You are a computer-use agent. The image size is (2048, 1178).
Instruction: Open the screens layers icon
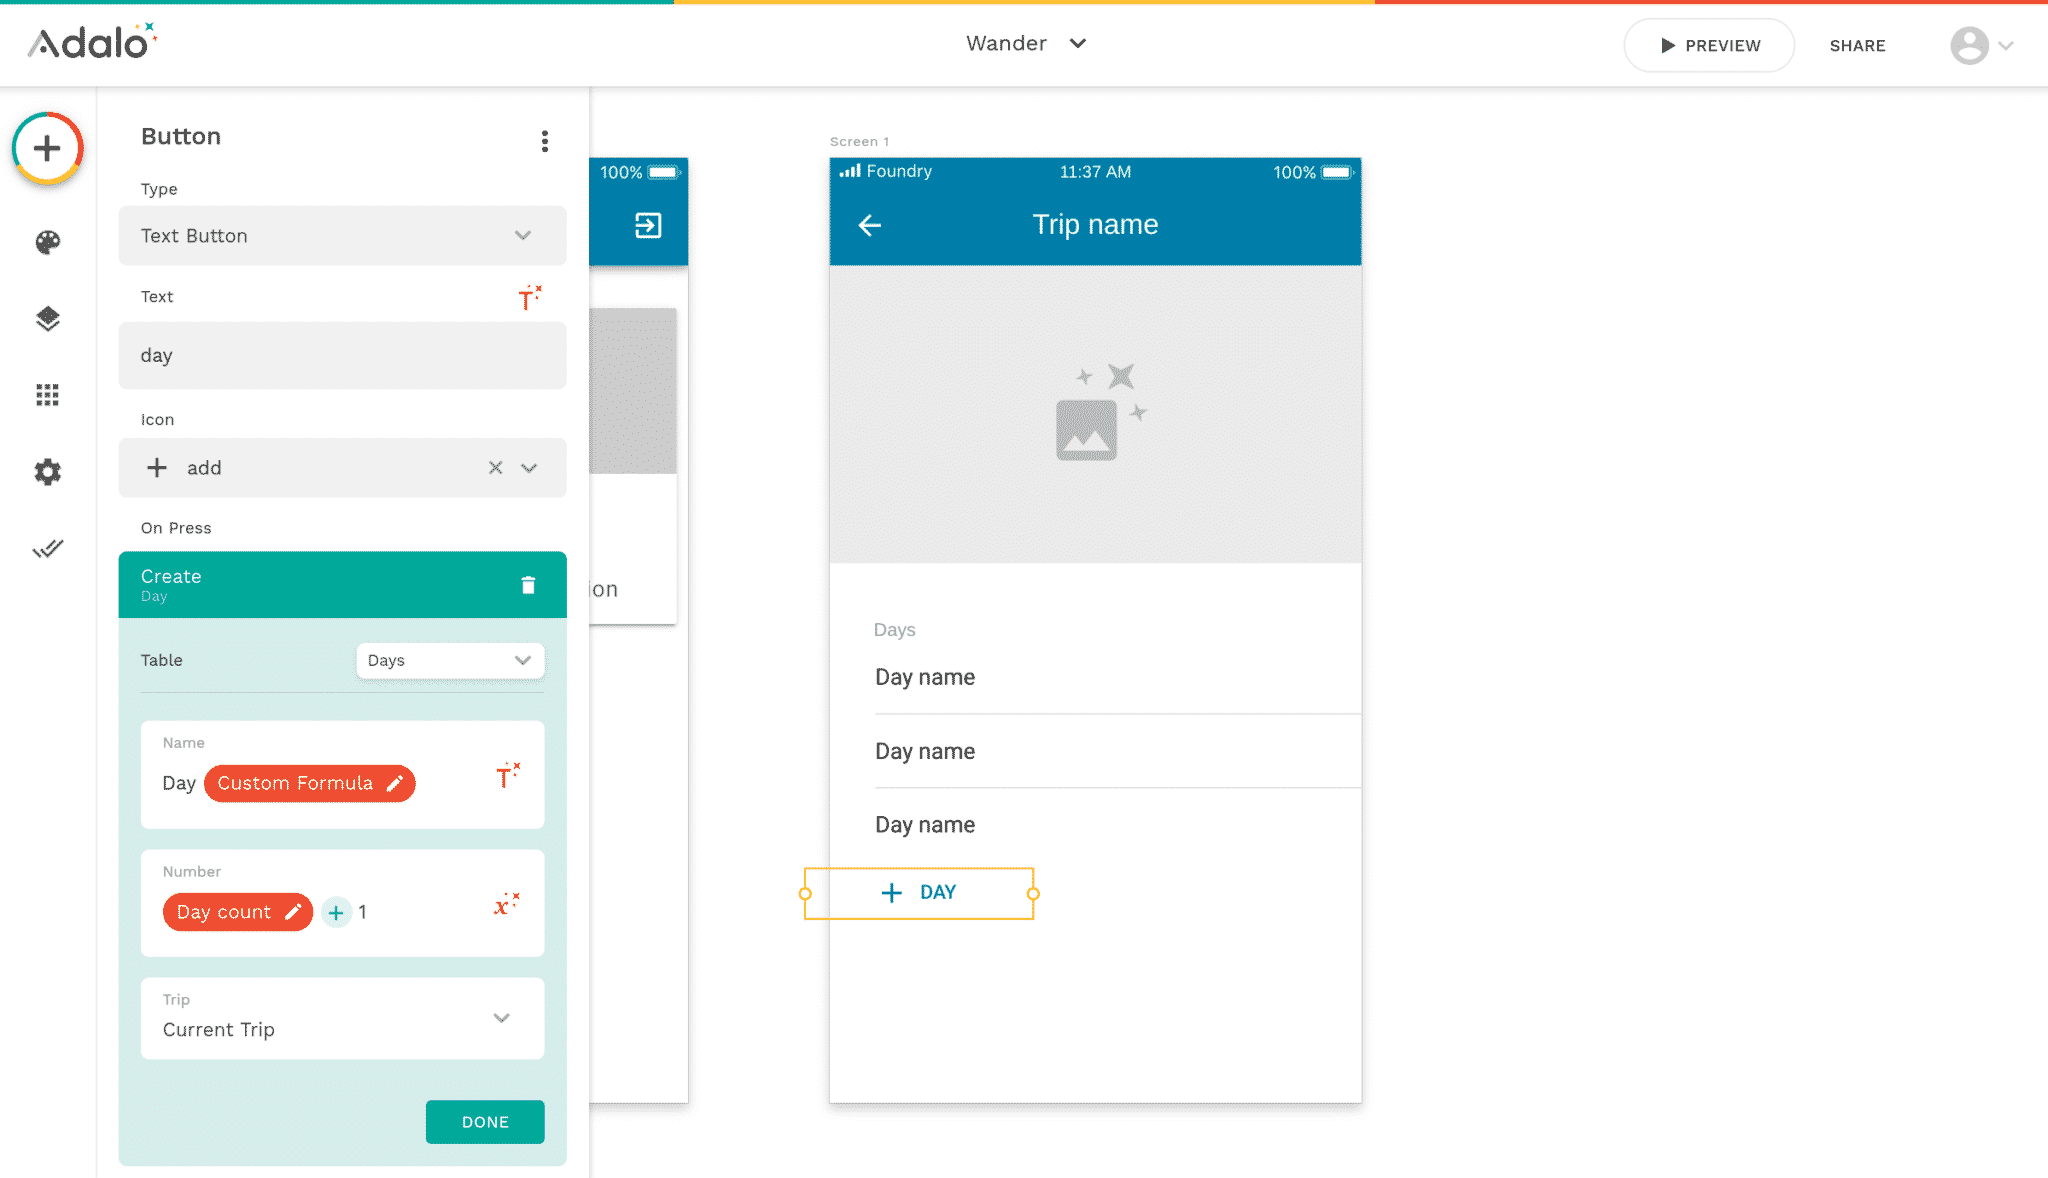pyautogui.click(x=47, y=319)
